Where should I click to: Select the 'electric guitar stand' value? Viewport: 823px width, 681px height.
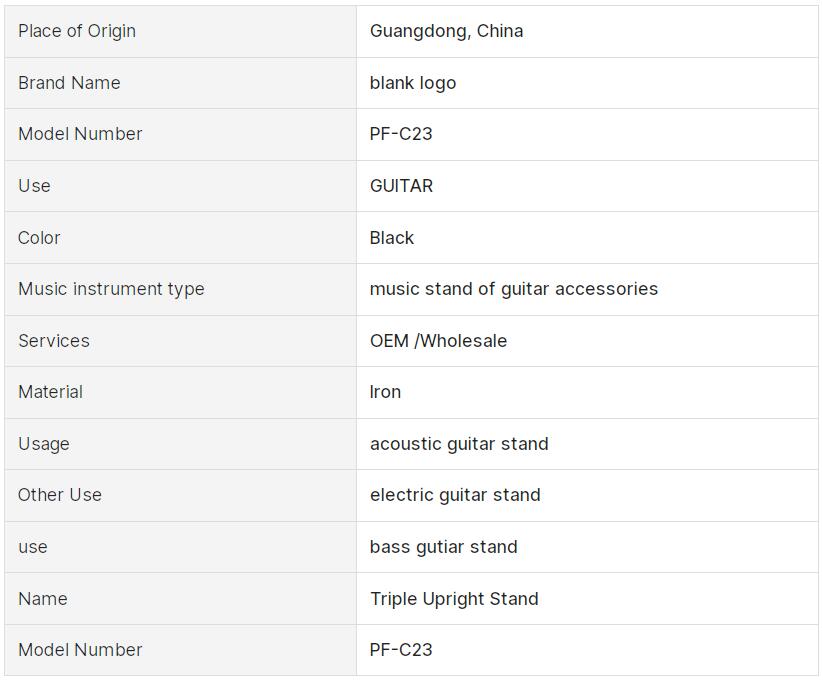[x=455, y=495]
